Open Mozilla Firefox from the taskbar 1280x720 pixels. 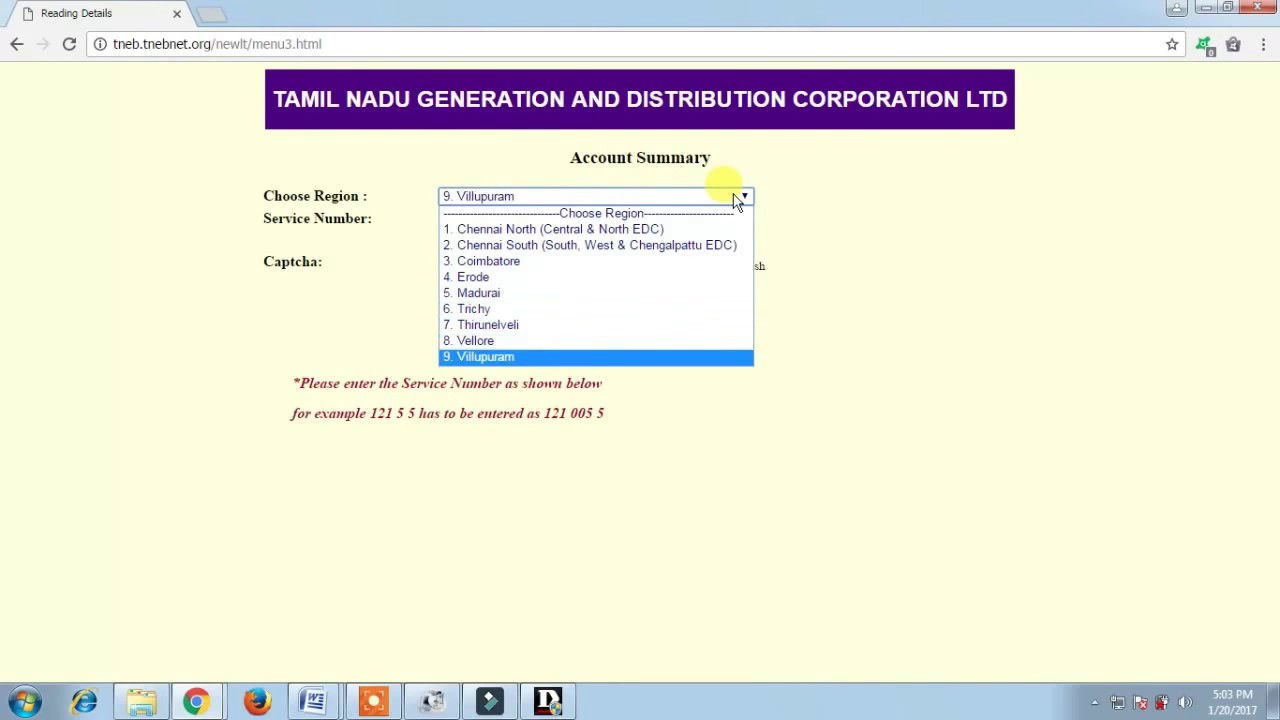coord(257,701)
